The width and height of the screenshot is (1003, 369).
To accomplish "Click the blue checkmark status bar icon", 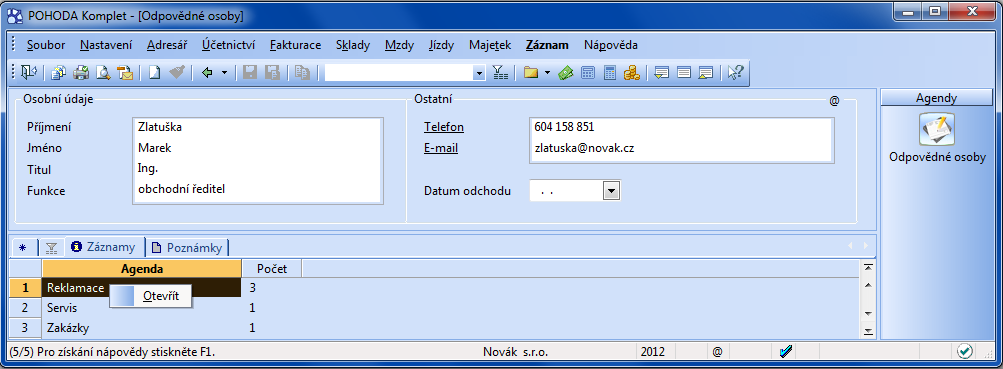I will pyautogui.click(x=786, y=351).
